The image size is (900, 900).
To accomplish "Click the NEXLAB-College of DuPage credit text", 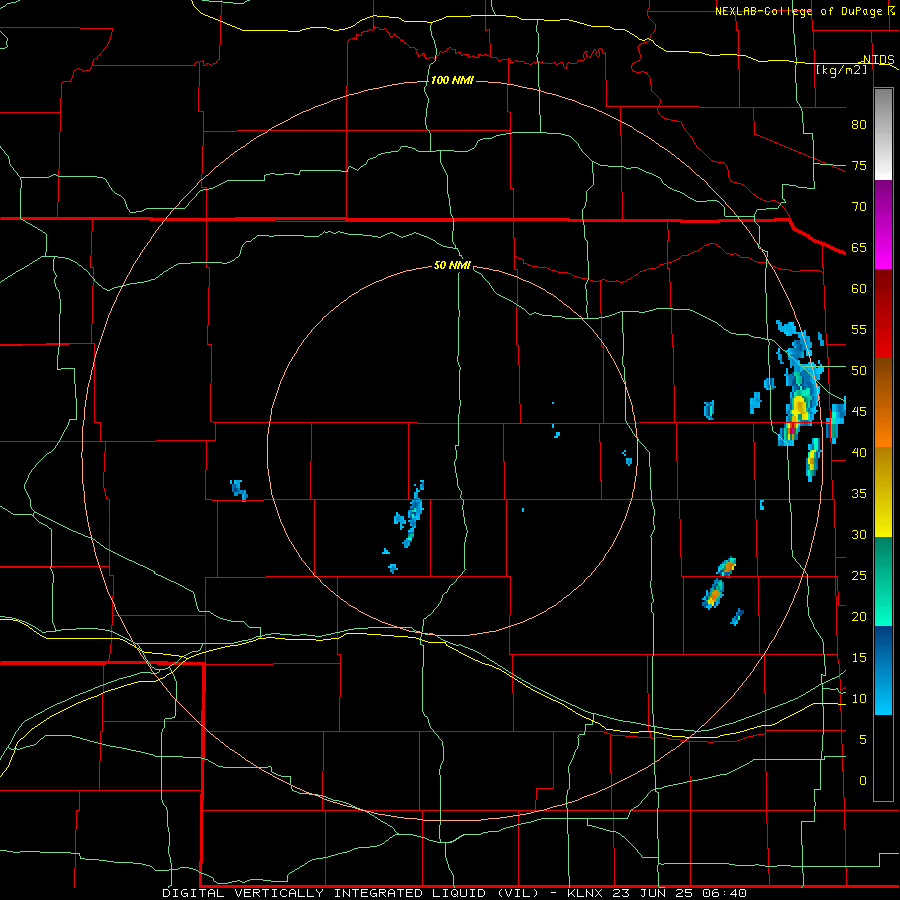I will pyautogui.click(x=805, y=11).
